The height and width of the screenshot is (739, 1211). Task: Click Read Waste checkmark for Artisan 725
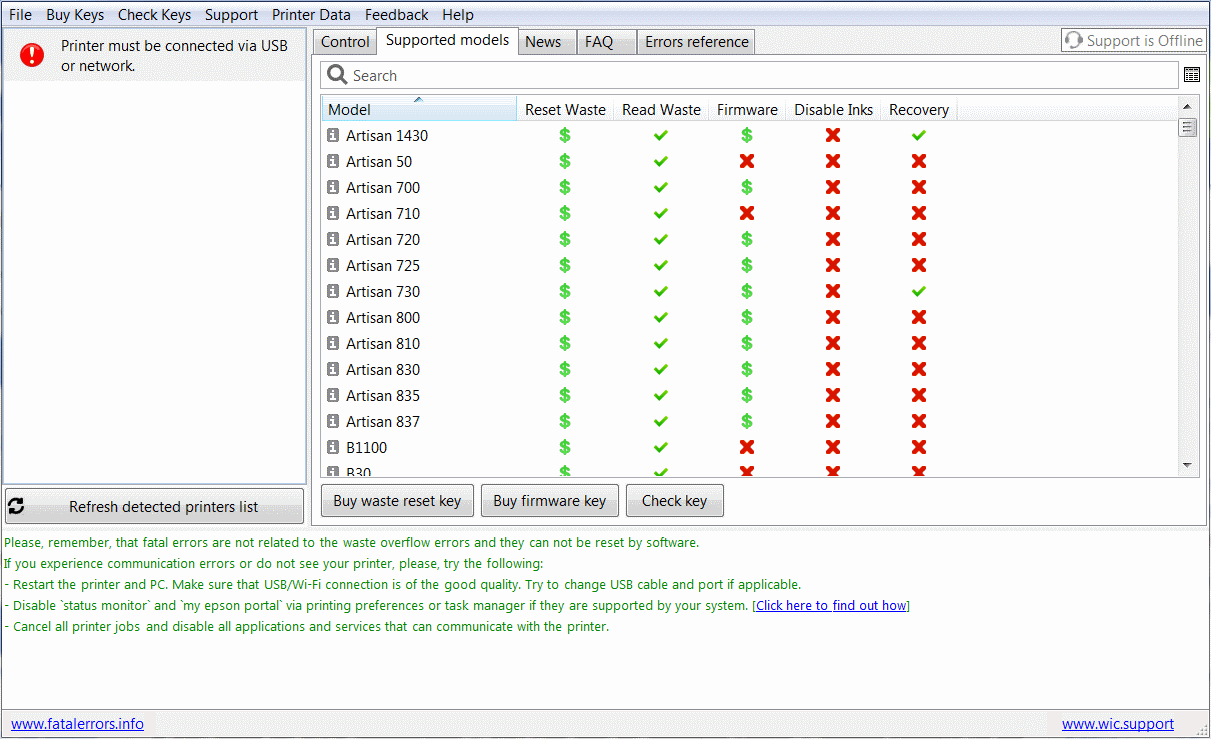pos(661,265)
